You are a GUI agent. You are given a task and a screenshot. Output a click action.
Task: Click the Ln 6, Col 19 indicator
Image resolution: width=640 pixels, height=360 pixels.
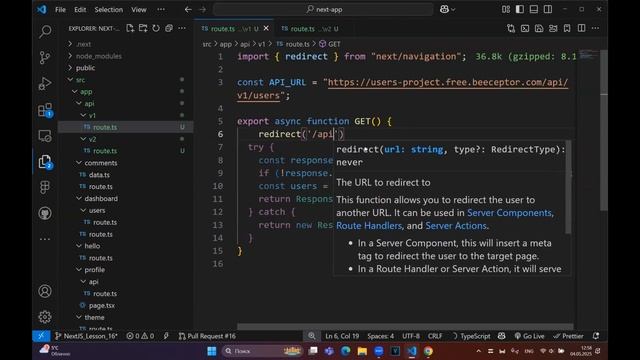(x=342, y=336)
